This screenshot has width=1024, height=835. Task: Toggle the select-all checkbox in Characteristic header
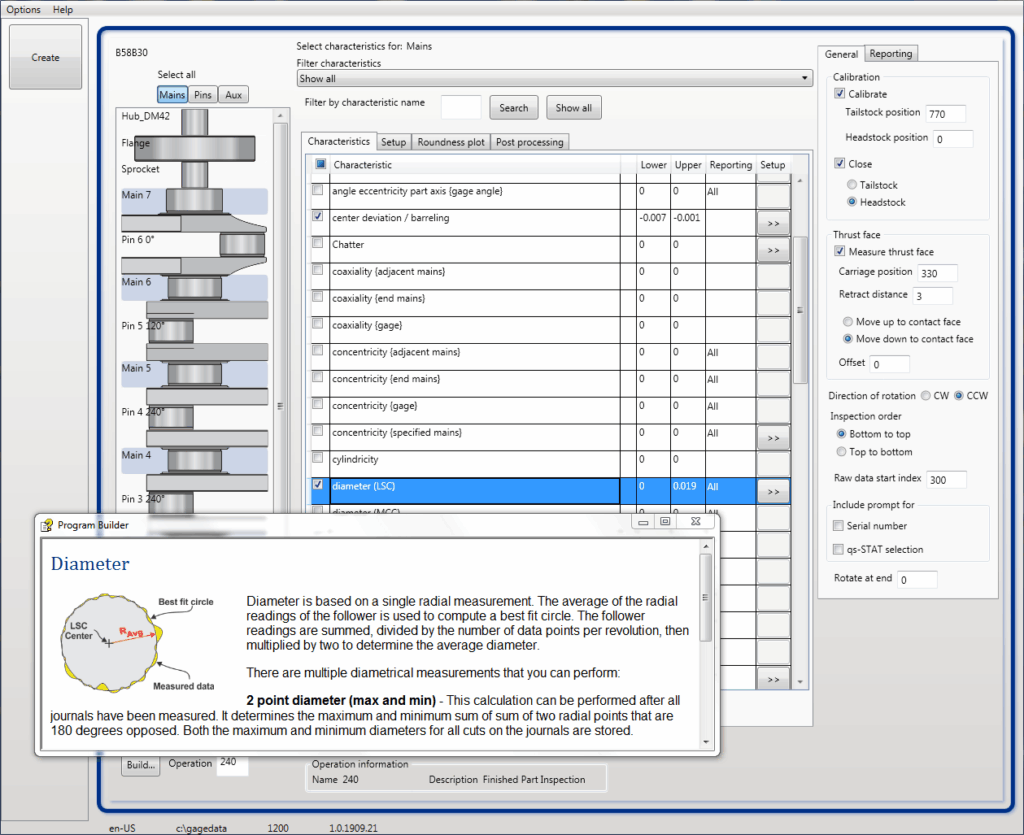point(320,165)
